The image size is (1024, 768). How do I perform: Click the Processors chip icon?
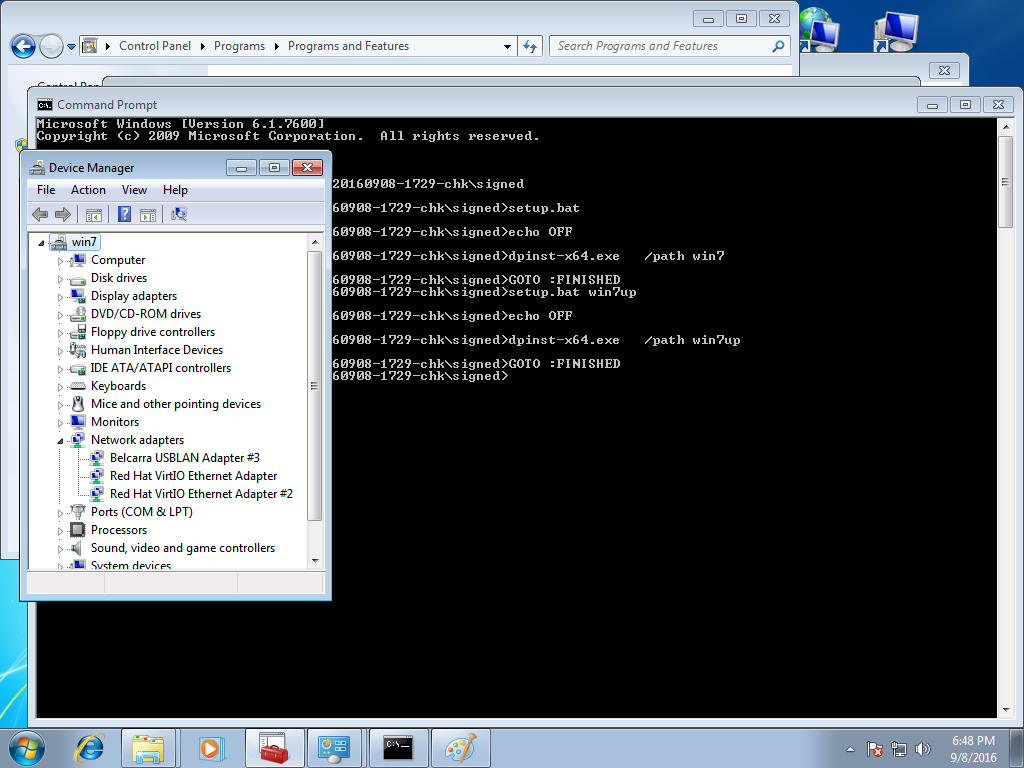coord(78,530)
